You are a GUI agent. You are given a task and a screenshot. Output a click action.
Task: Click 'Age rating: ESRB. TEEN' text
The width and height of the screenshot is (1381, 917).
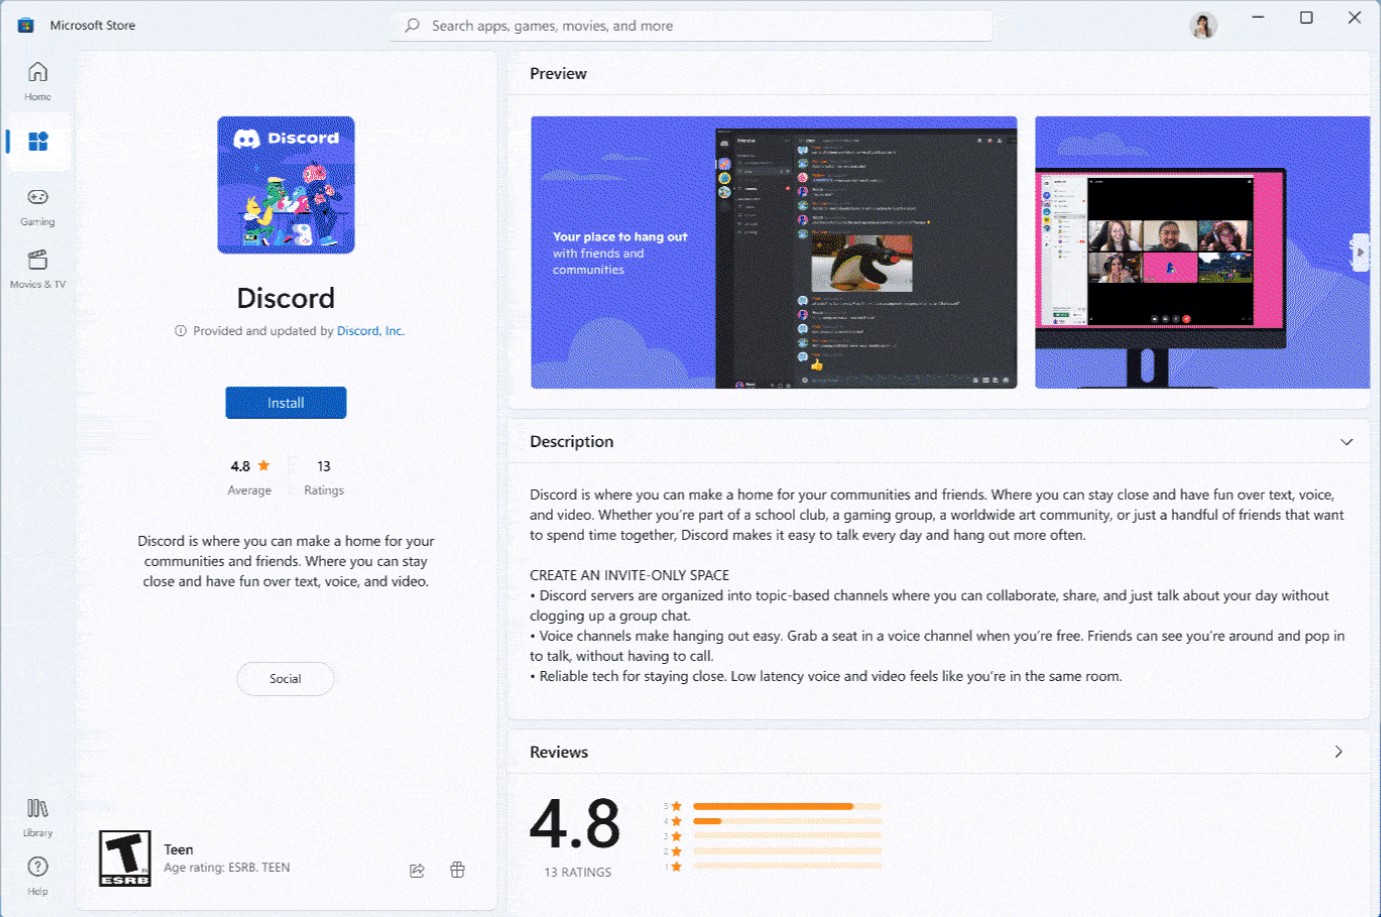[227, 868]
